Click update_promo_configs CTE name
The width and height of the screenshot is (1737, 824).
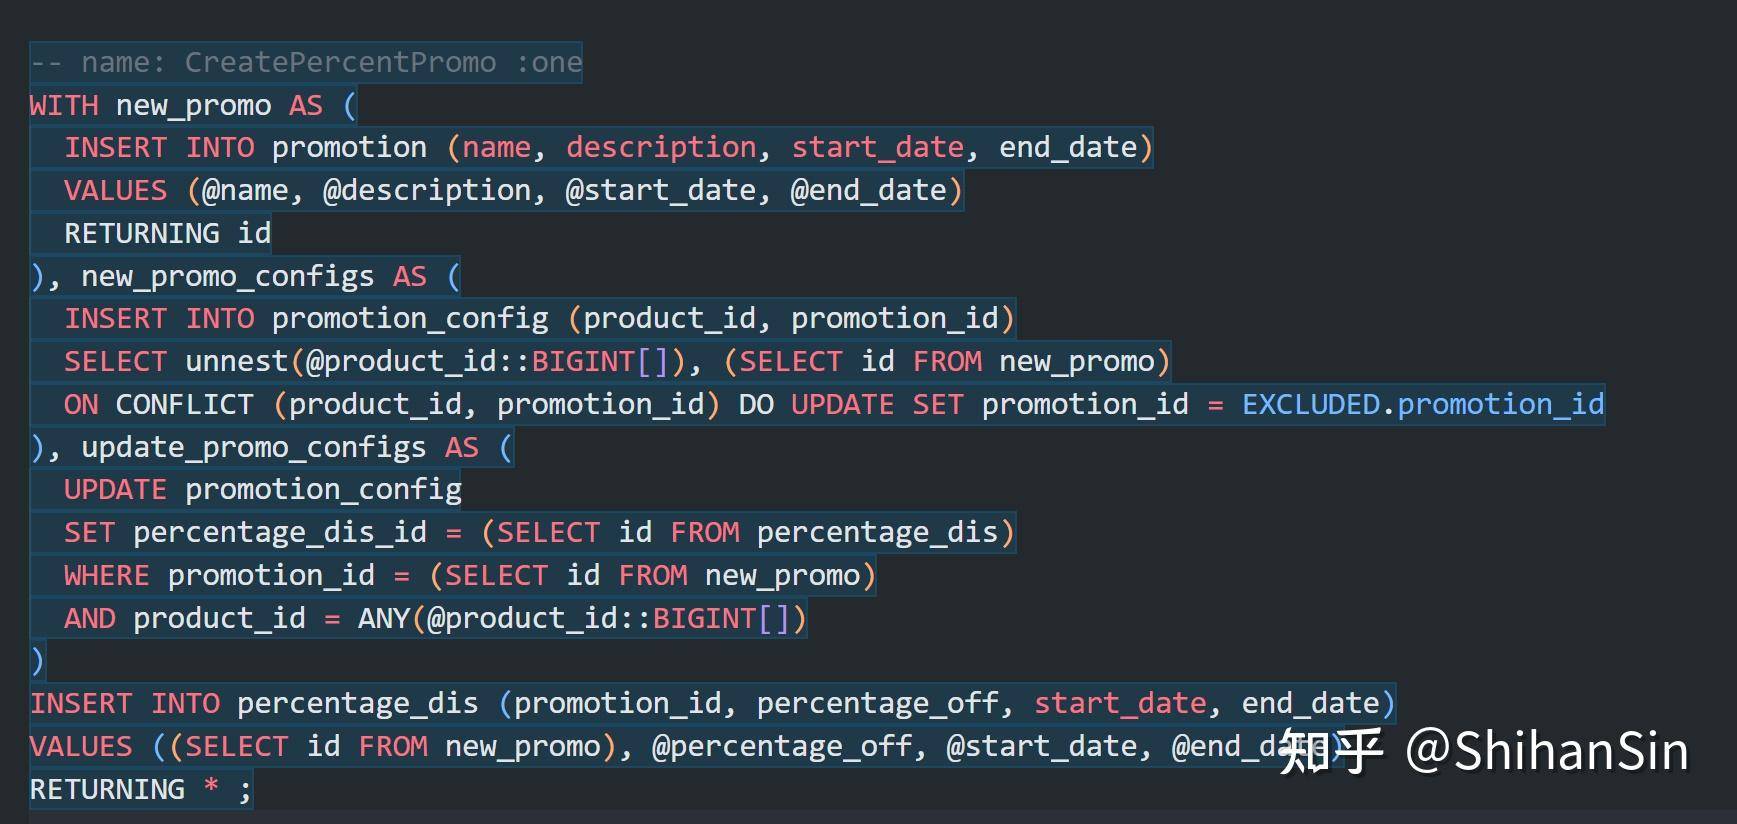click(253, 447)
